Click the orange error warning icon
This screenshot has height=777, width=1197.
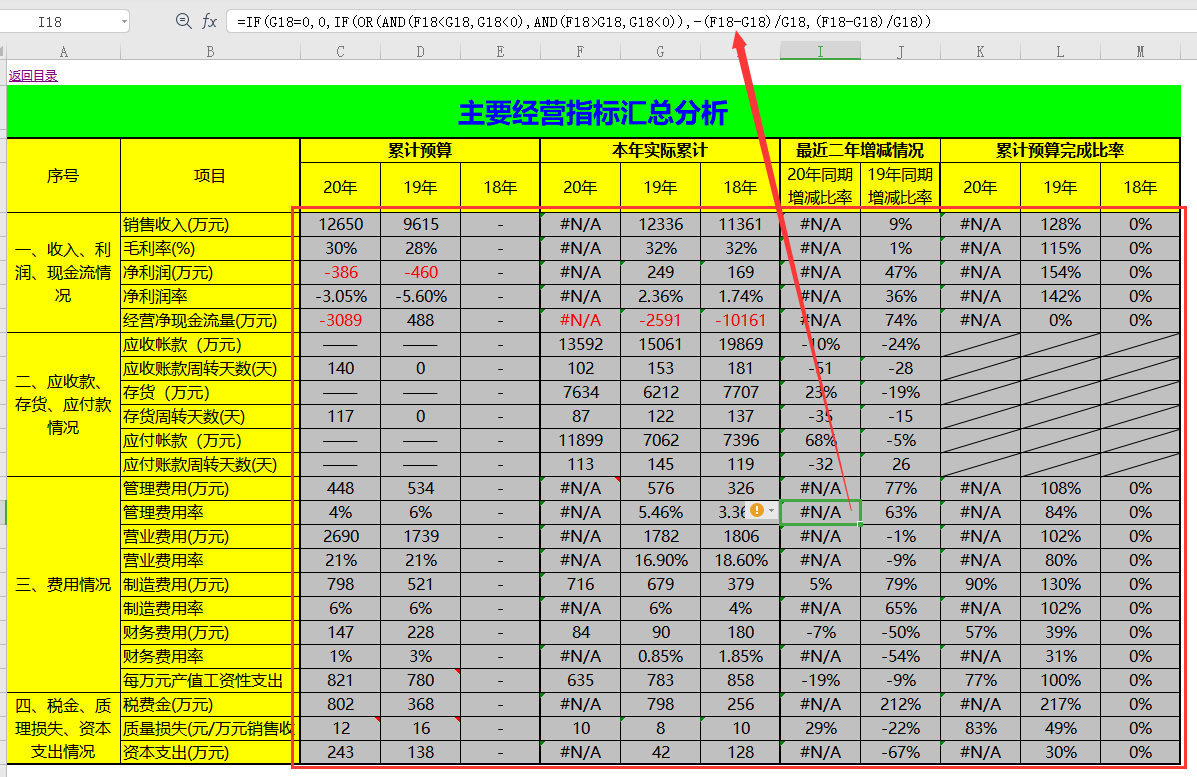click(x=757, y=511)
